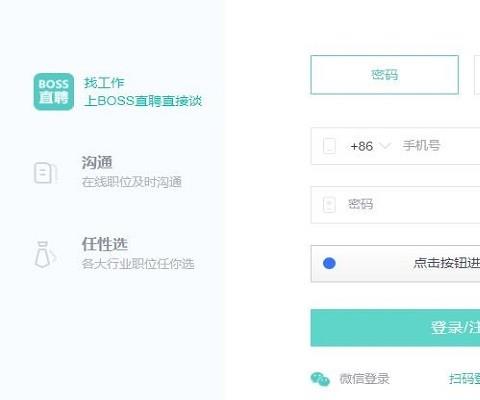Click the green WeChat icon
This screenshot has height=400, width=480.
[x=320, y=379]
